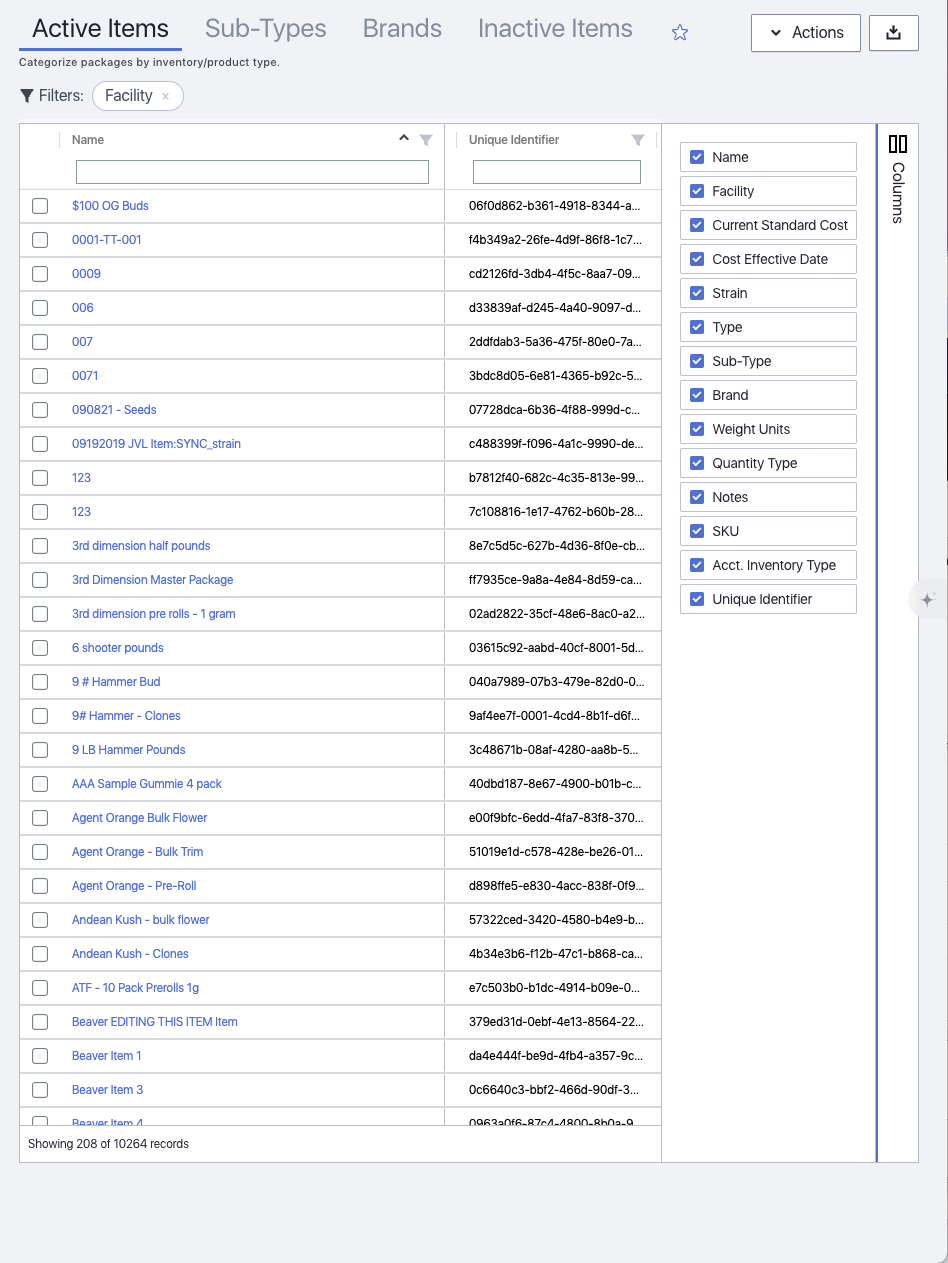Click the sparkle assistant icon at right edge
This screenshot has height=1263, width=948.
coord(927,600)
